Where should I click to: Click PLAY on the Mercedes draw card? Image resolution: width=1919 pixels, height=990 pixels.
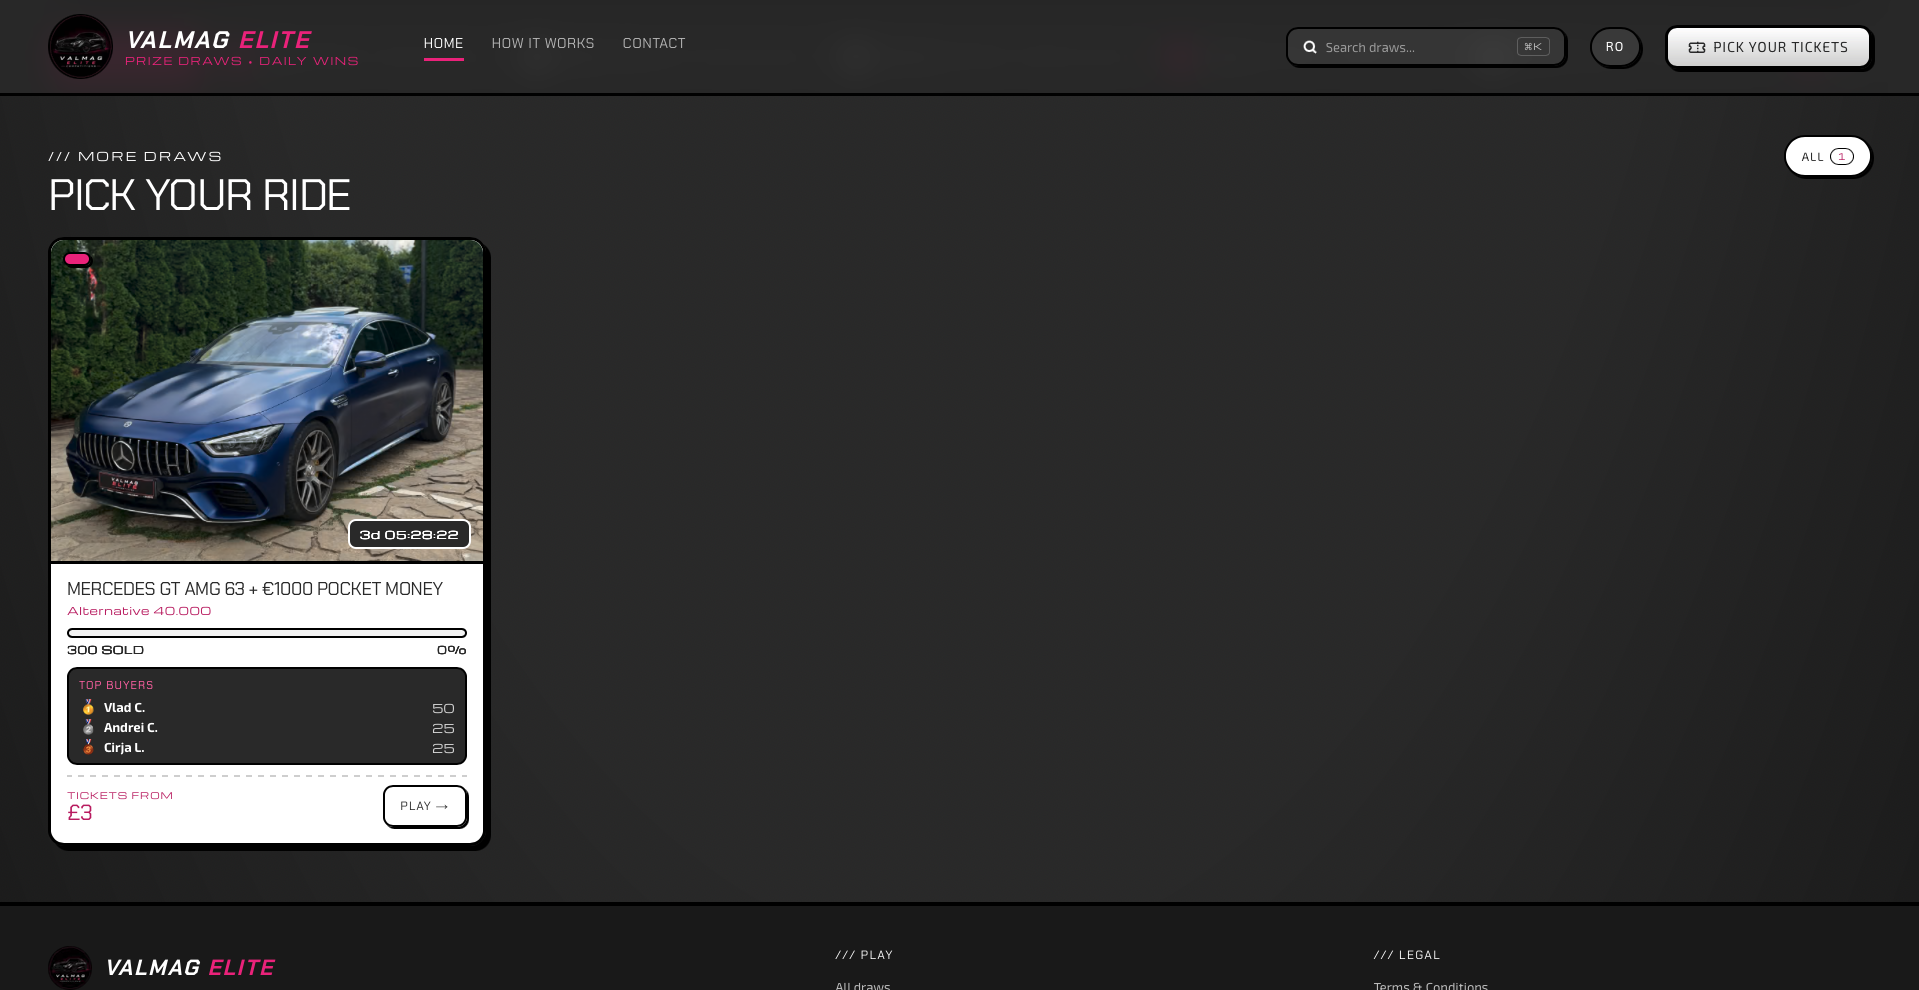pos(424,806)
